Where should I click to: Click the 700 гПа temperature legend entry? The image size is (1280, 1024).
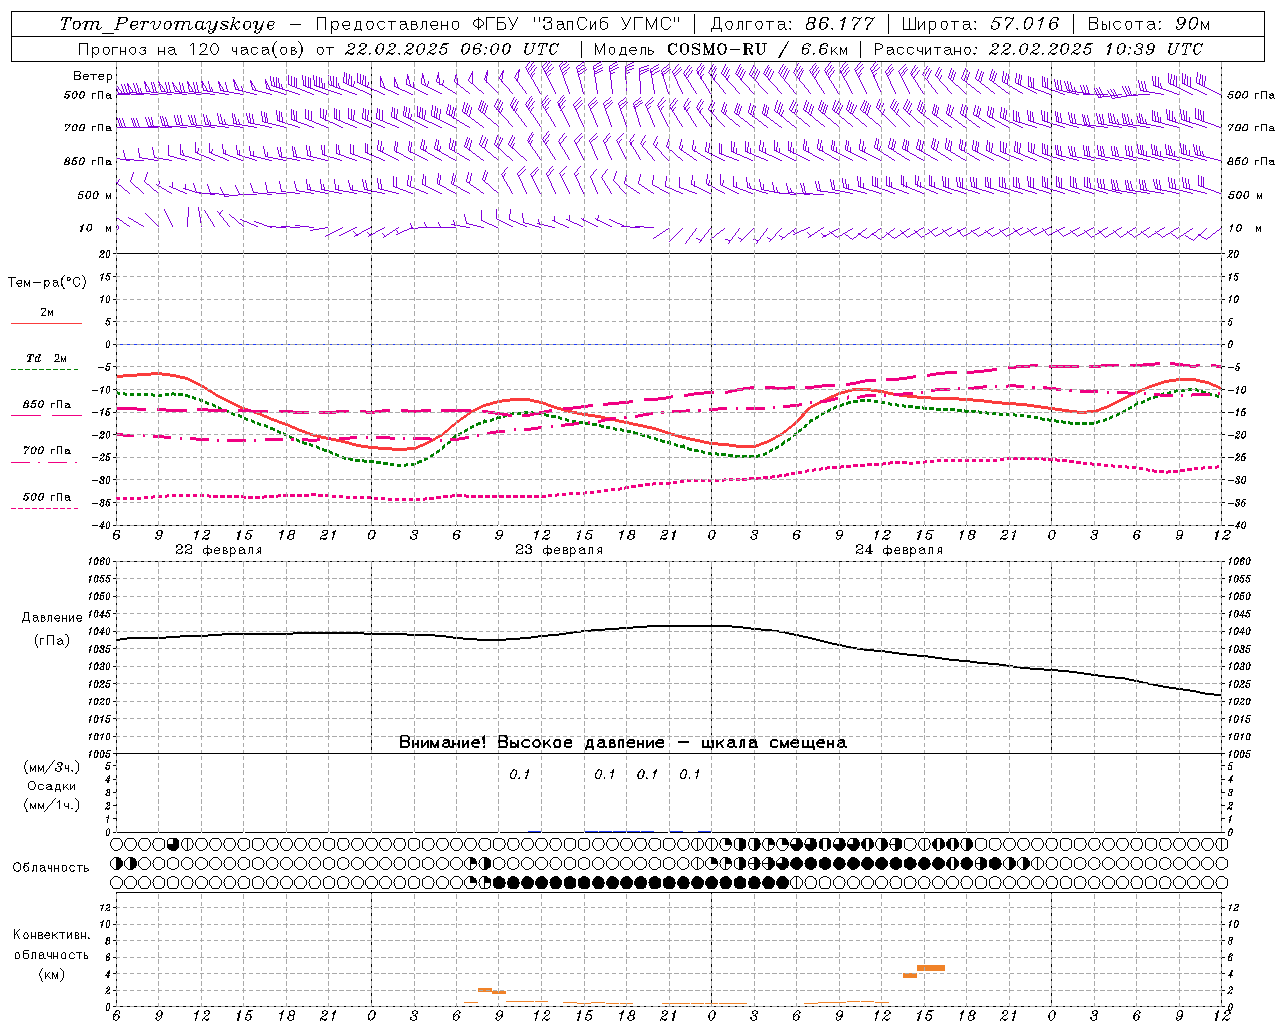point(47,451)
